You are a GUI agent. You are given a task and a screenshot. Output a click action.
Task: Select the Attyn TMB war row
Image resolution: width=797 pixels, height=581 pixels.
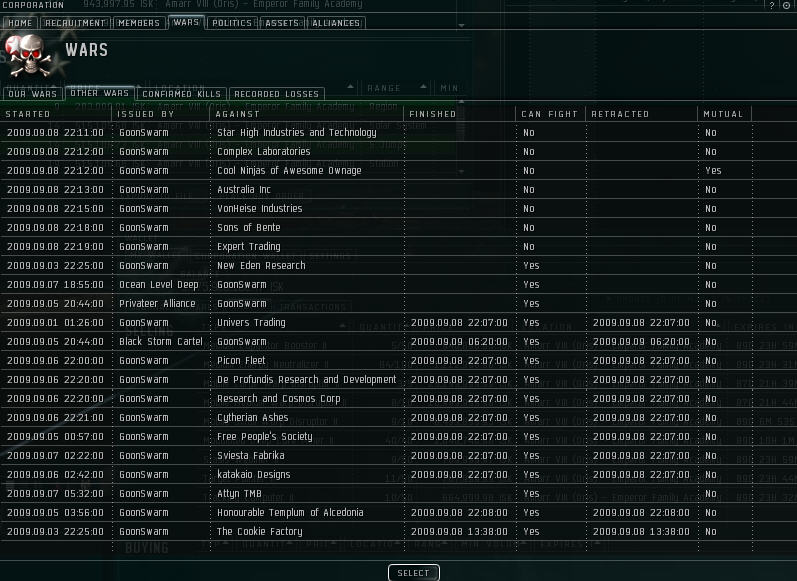coord(398,494)
